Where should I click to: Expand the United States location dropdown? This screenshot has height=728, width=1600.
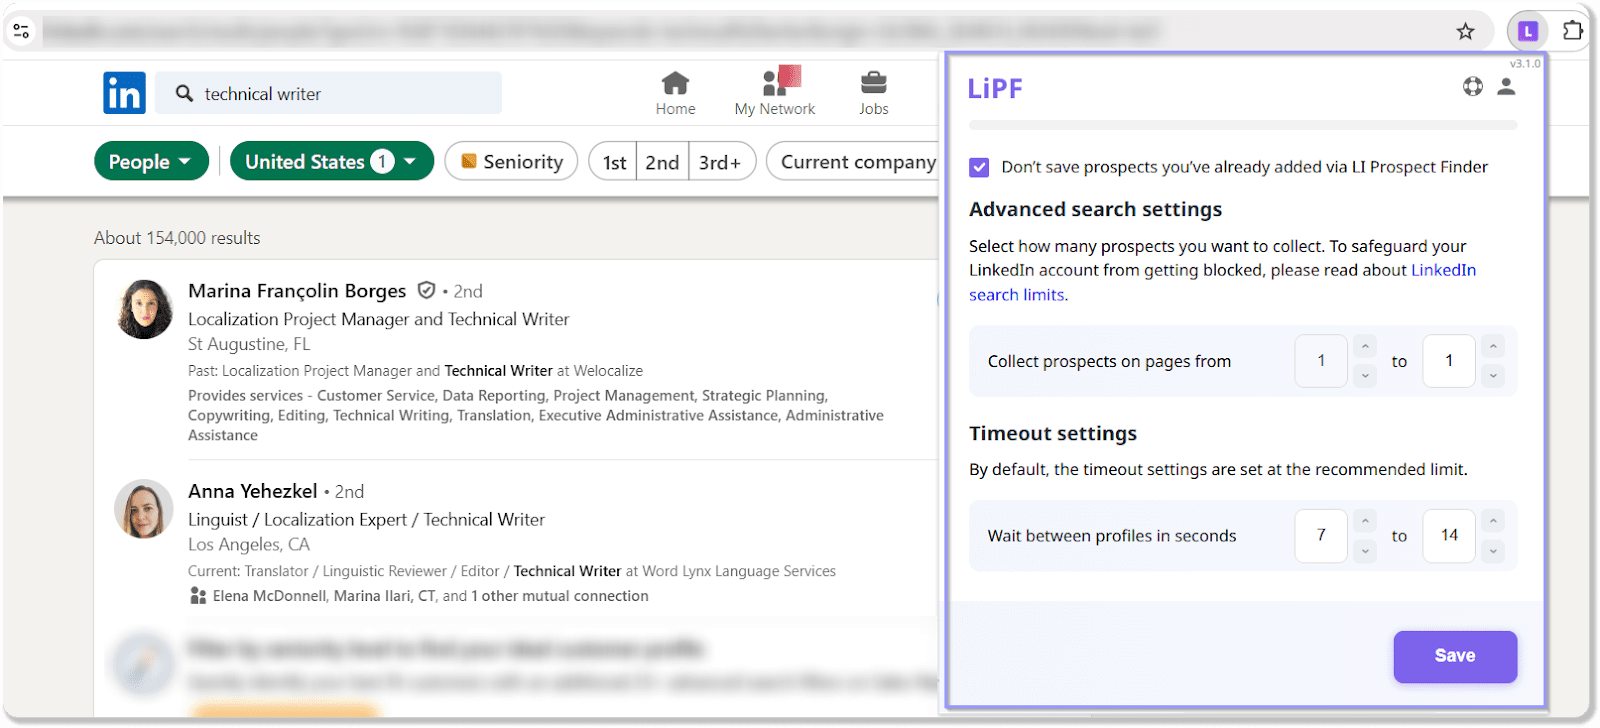[x=331, y=162]
